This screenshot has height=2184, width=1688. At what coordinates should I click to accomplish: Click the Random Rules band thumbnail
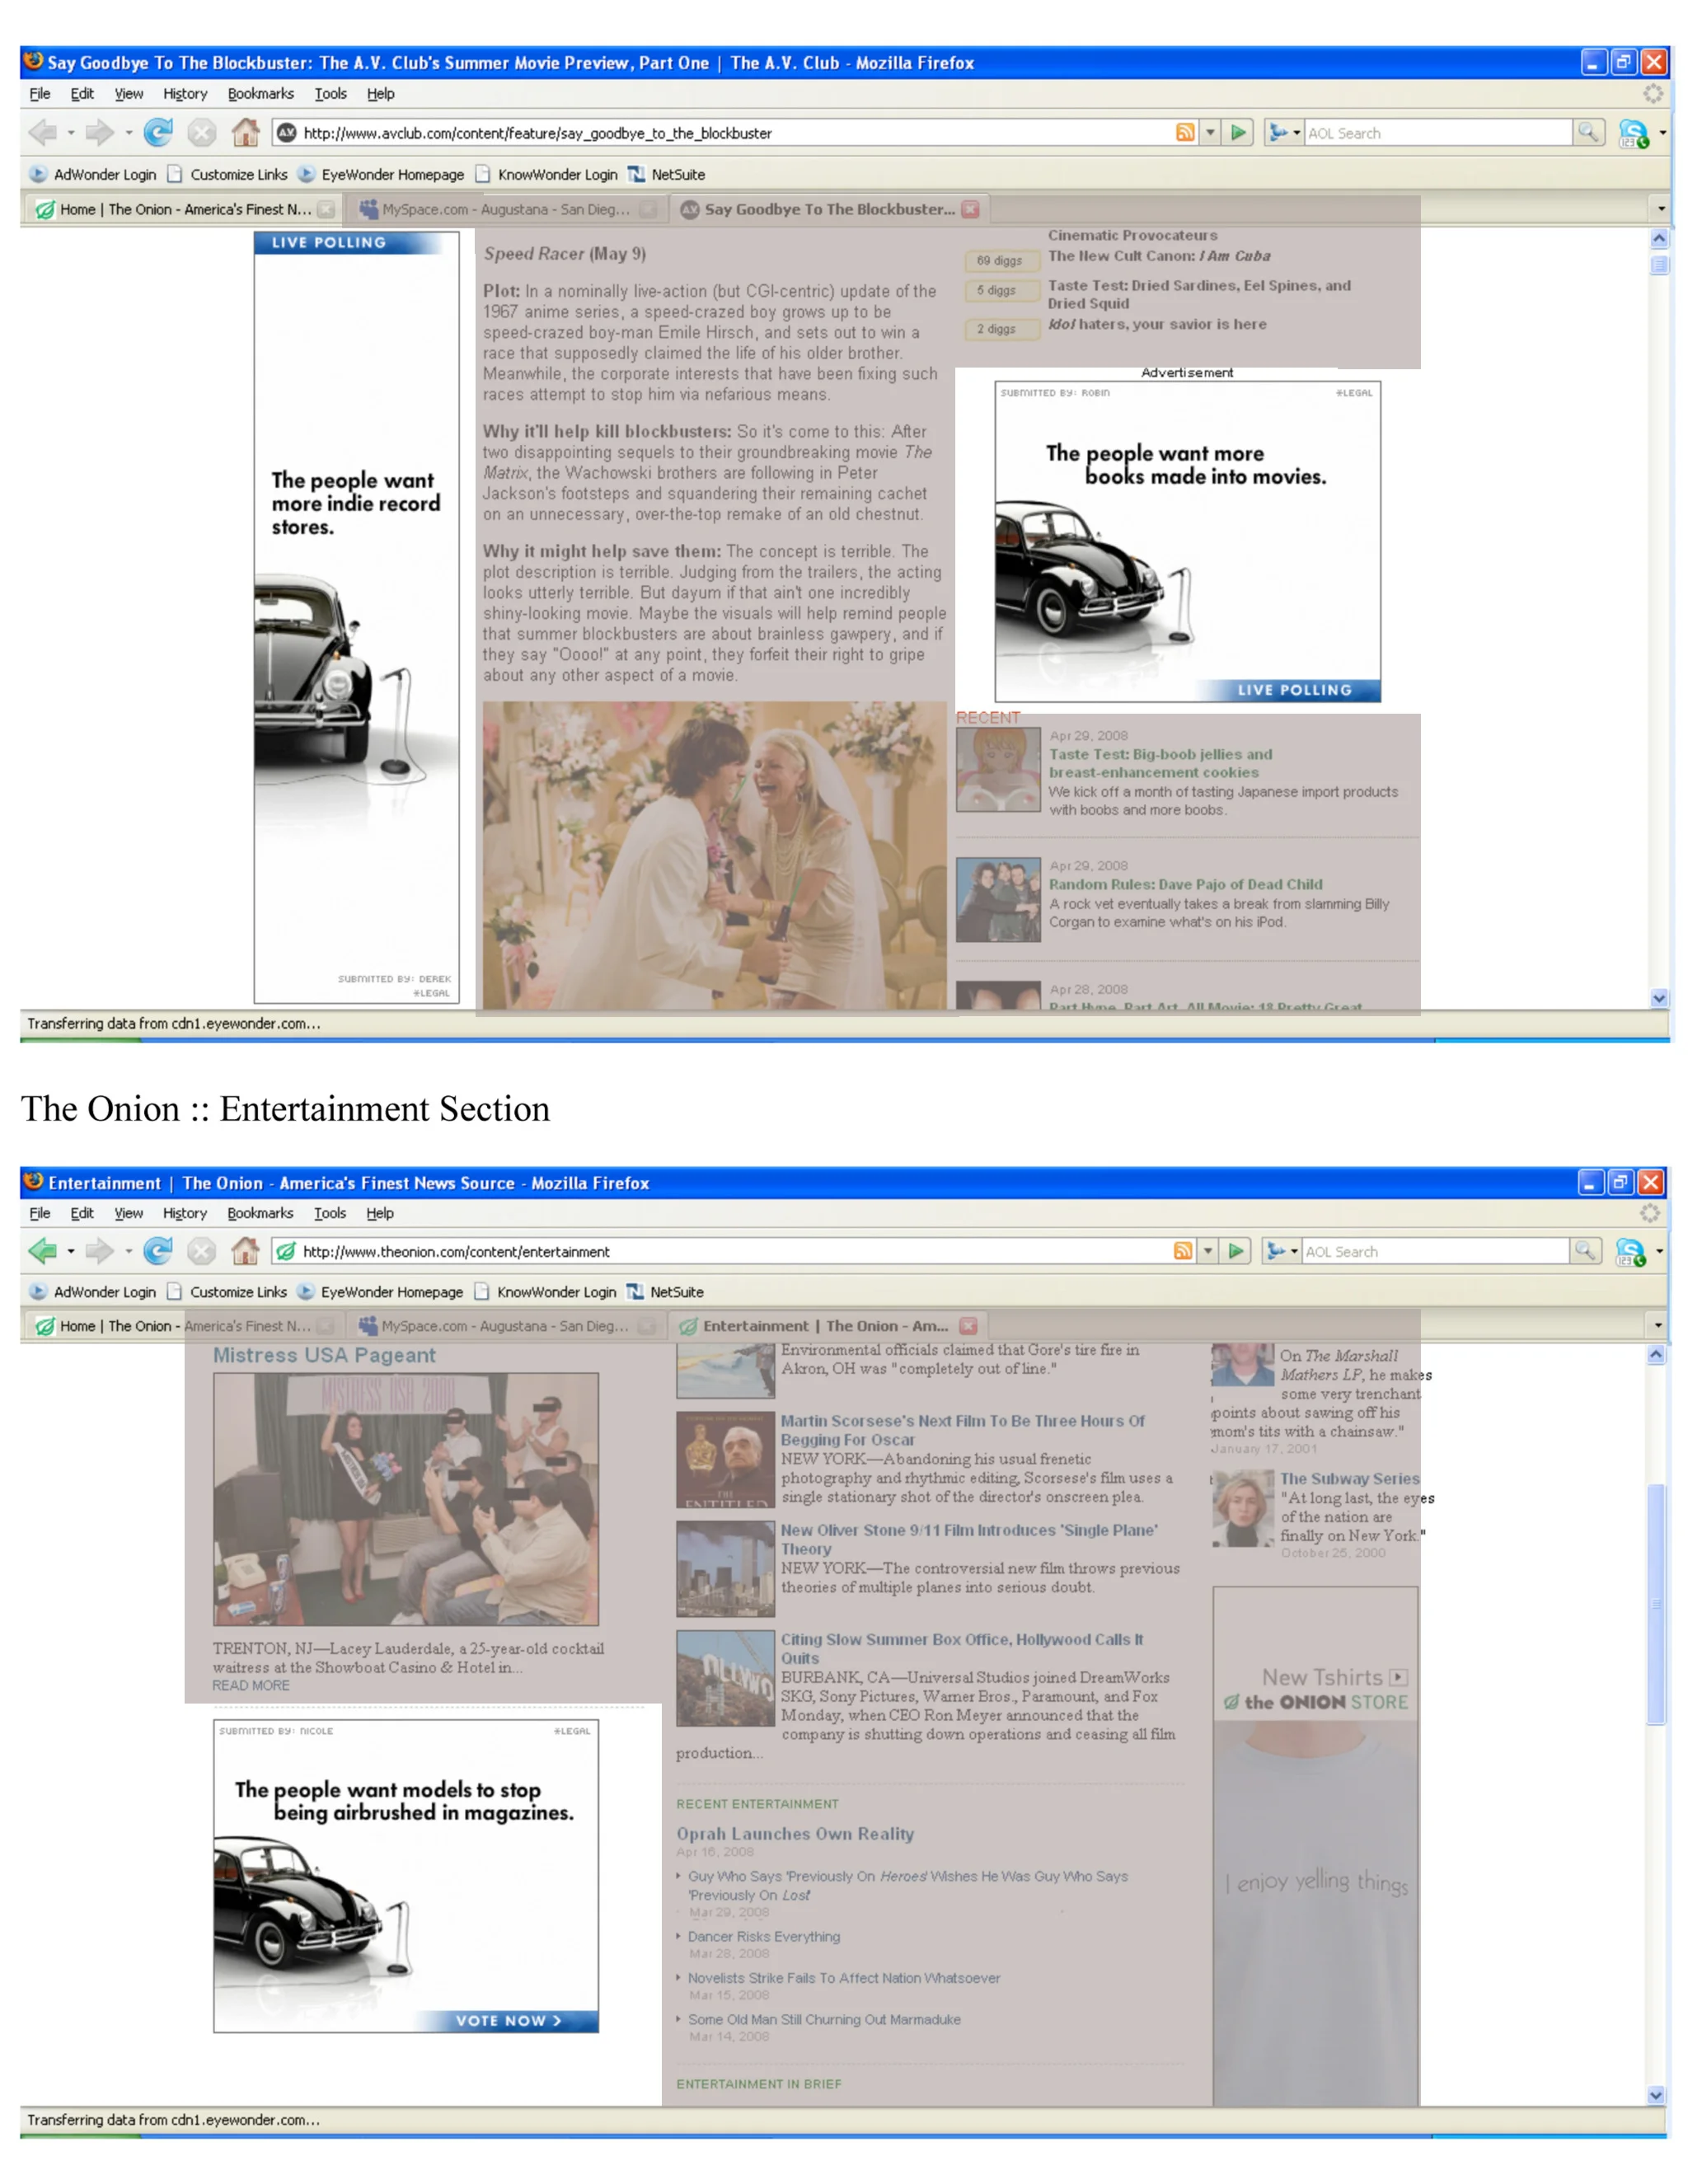tap(998, 900)
